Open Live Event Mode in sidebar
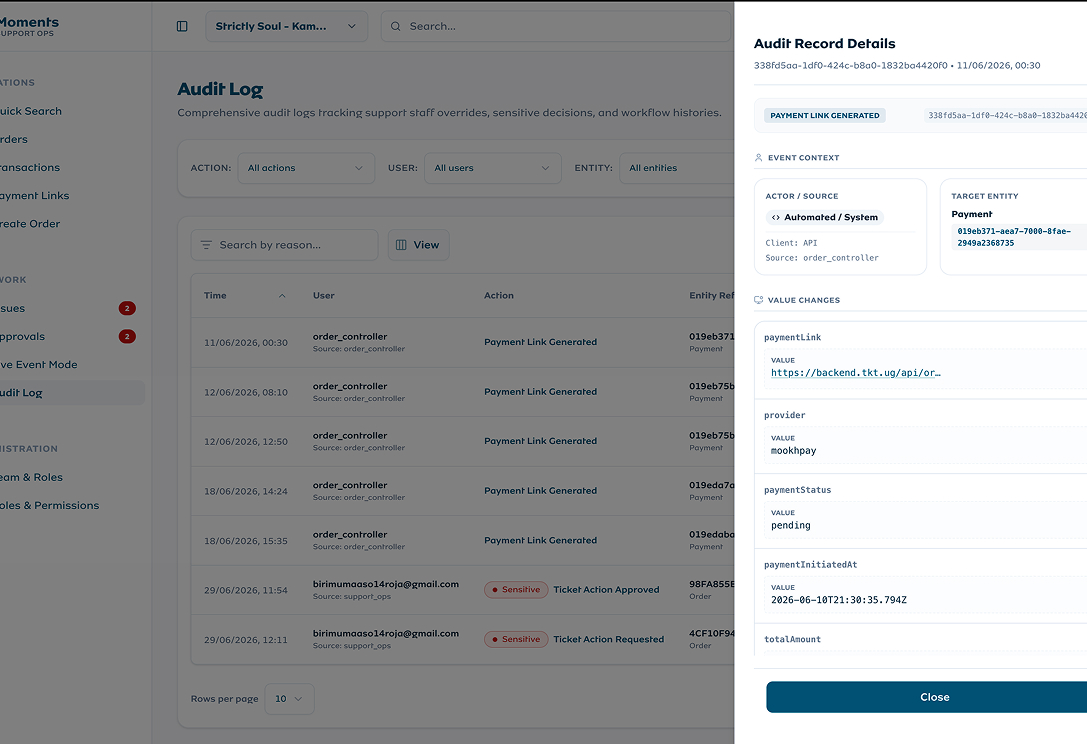This screenshot has height=744, width=1087. click(39, 365)
